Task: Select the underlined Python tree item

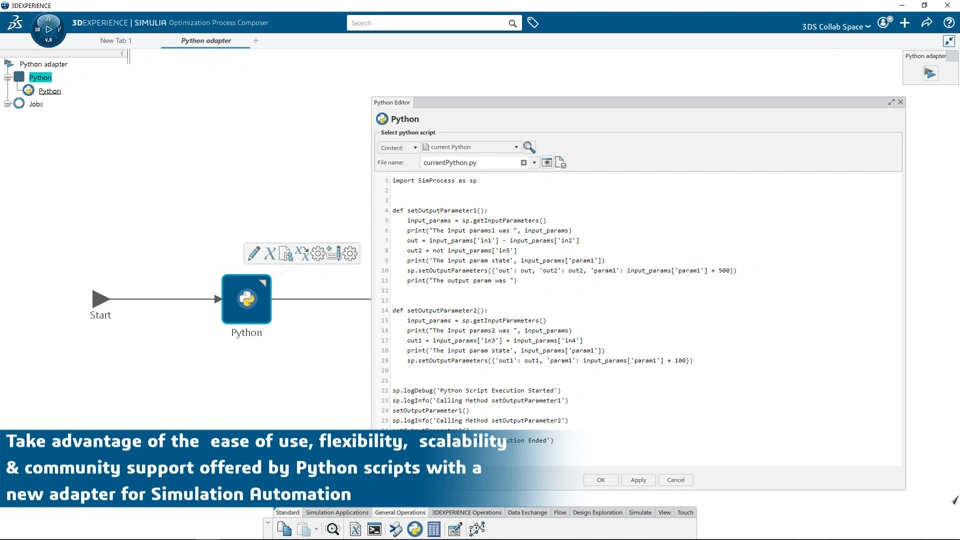Action: (x=50, y=91)
